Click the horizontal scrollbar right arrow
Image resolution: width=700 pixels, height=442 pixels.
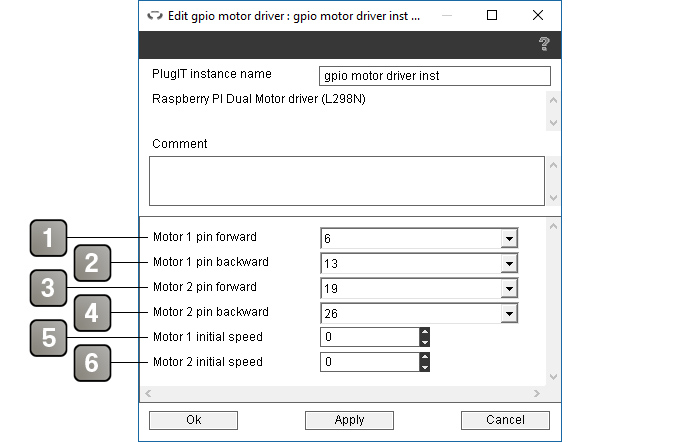pos(537,393)
